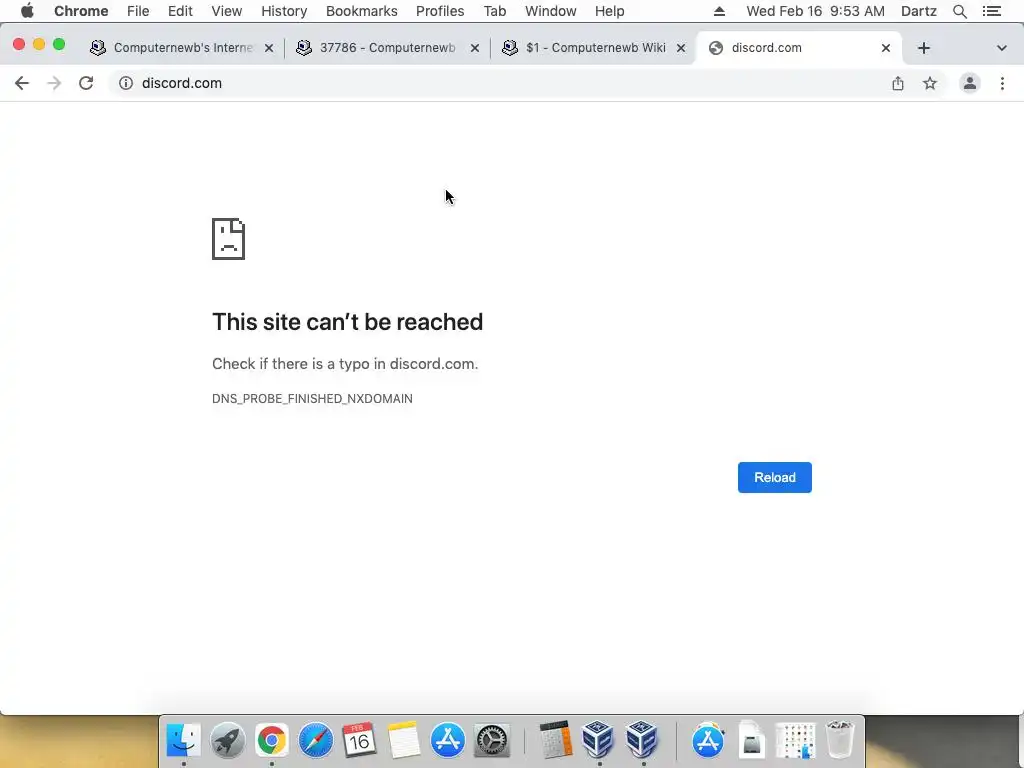The width and height of the screenshot is (1024, 768).
Task: Open Safari compass in Dock
Action: (x=315, y=740)
